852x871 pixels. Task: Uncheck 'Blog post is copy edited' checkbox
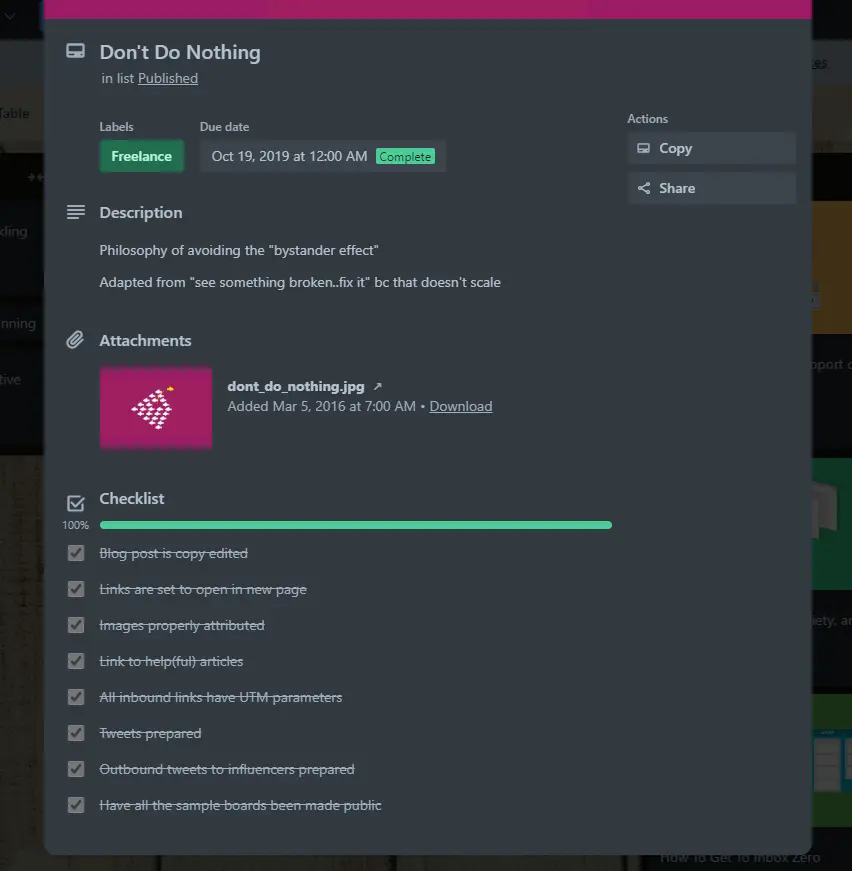pos(76,553)
